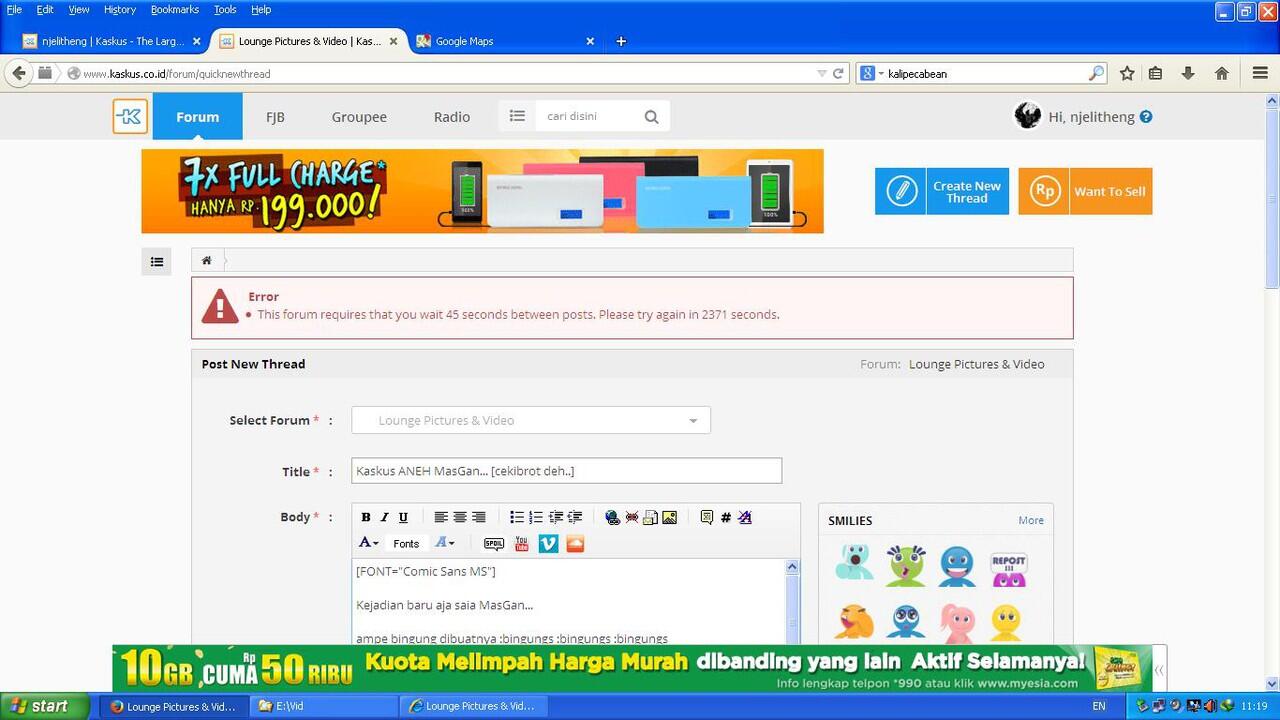This screenshot has height=720, width=1280.
Task: Click the Forum navigation tab
Action: 197,116
